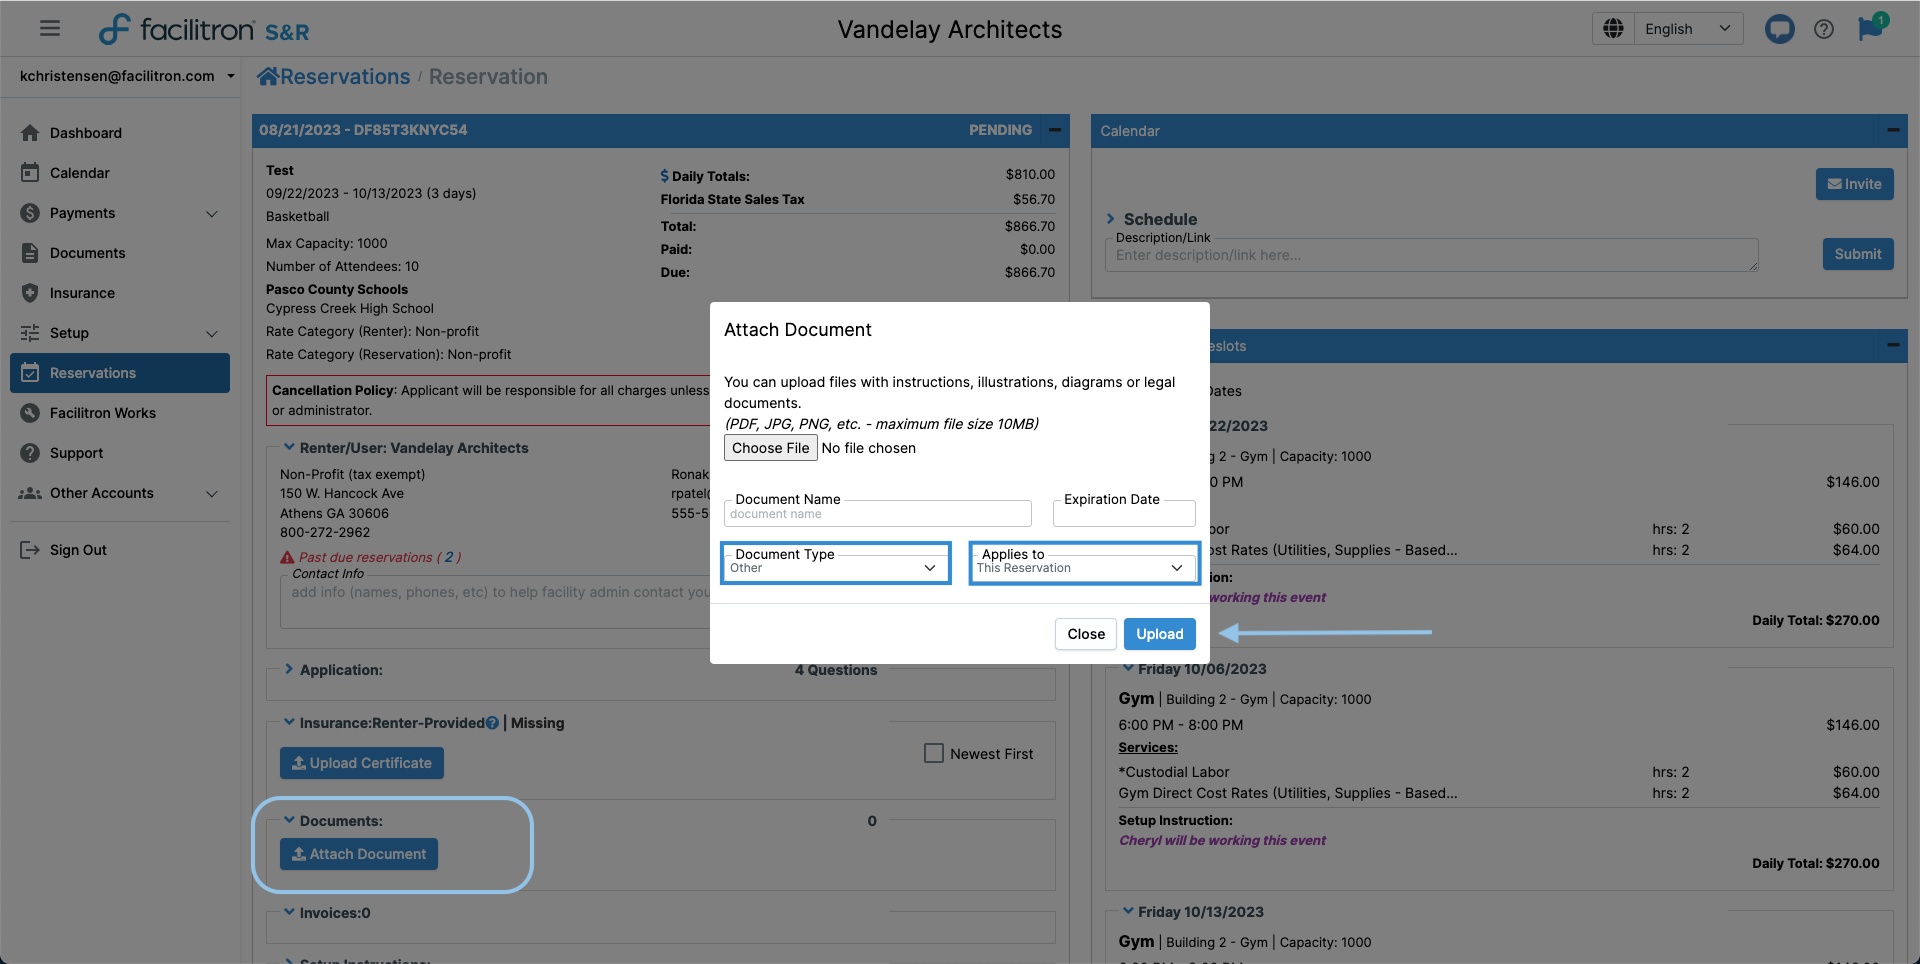Open the kchristensen account dropdown
The width and height of the screenshot is (1920, 964).
click(x=127, y=76)
